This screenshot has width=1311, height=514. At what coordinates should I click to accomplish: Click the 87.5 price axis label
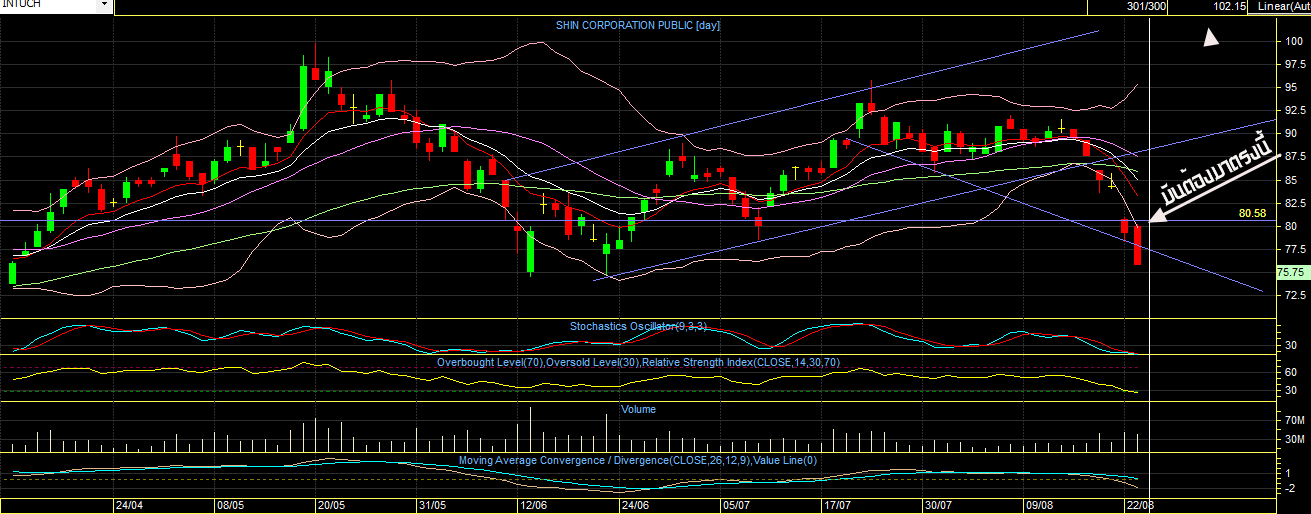(x=1297, y=156)
